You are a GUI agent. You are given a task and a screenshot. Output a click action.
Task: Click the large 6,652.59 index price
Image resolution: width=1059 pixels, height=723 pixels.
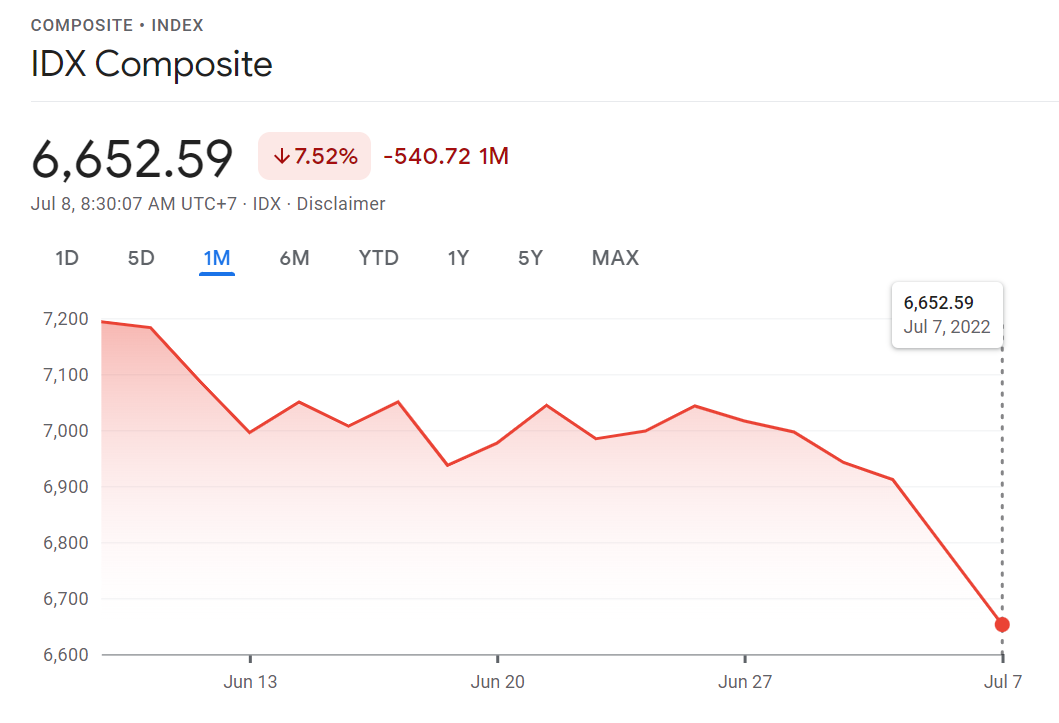coord(132,158)
